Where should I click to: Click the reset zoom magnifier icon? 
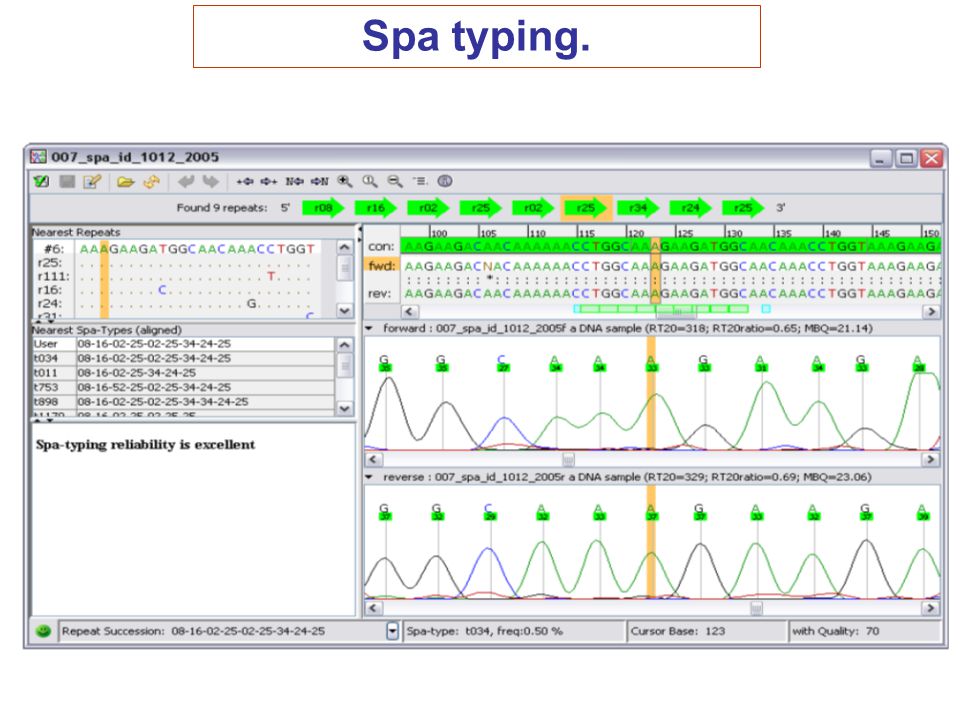pos(370,181)
